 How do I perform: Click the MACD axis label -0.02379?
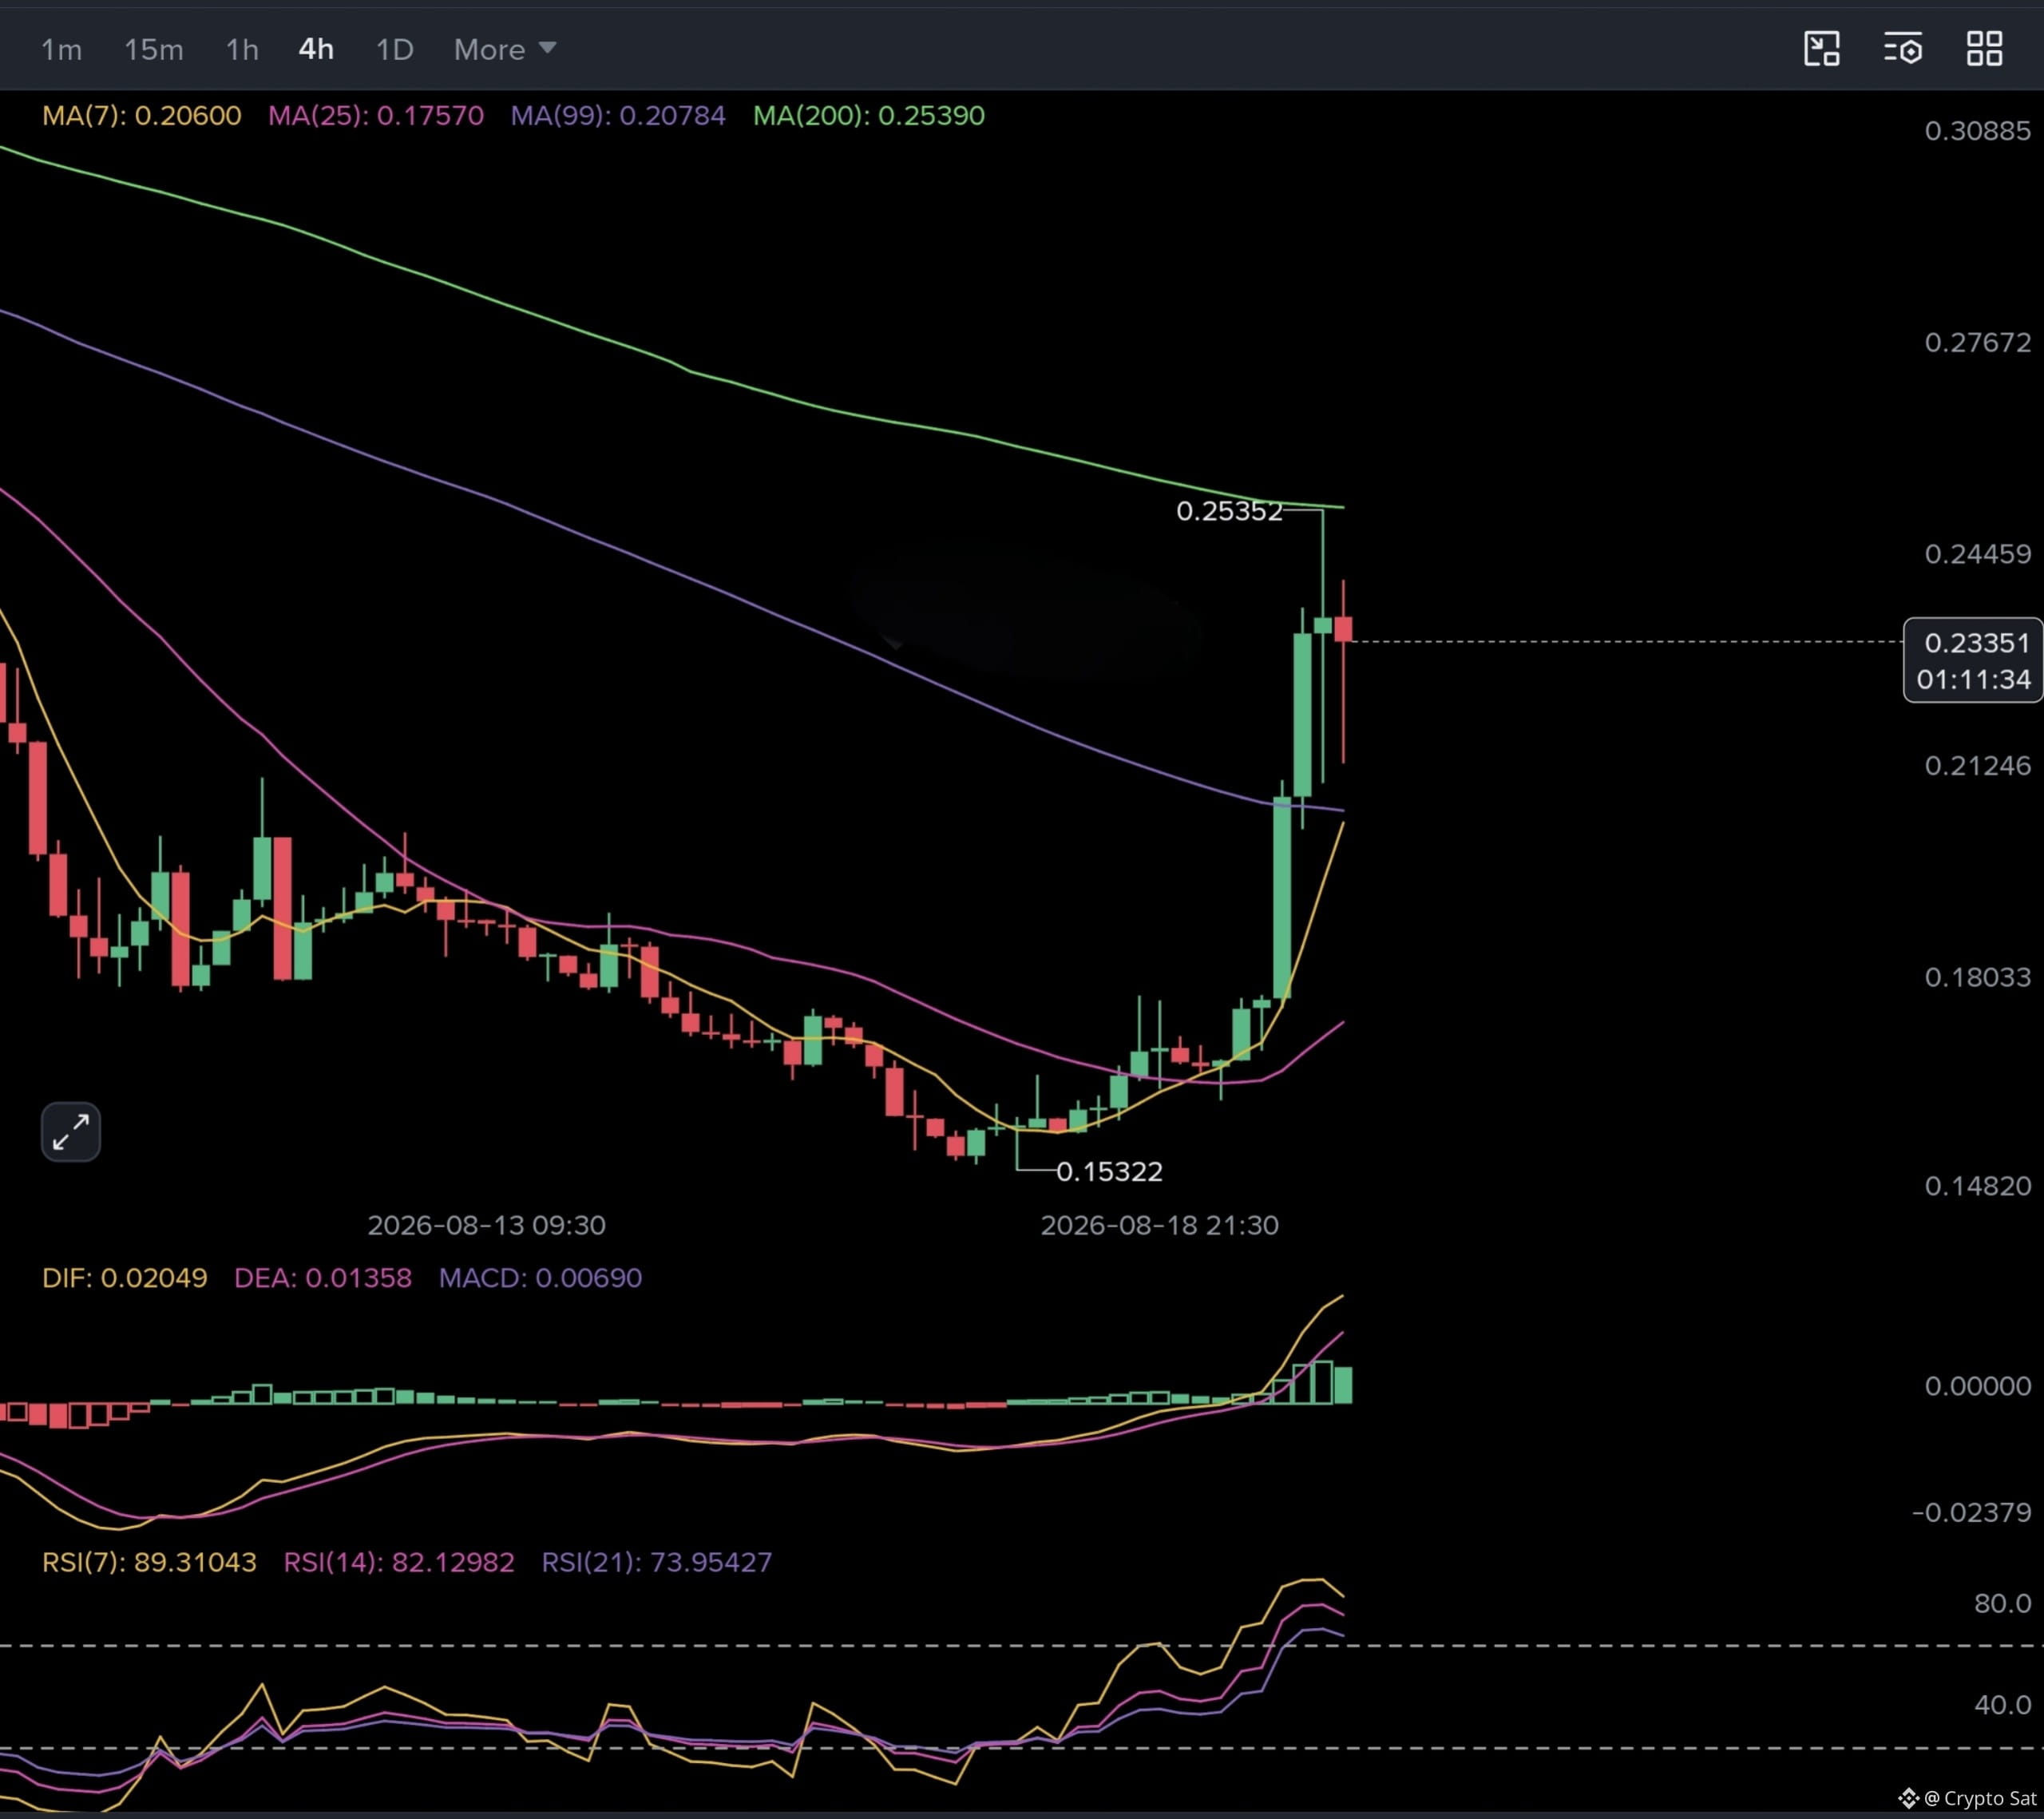(x=1971, y=1512)
